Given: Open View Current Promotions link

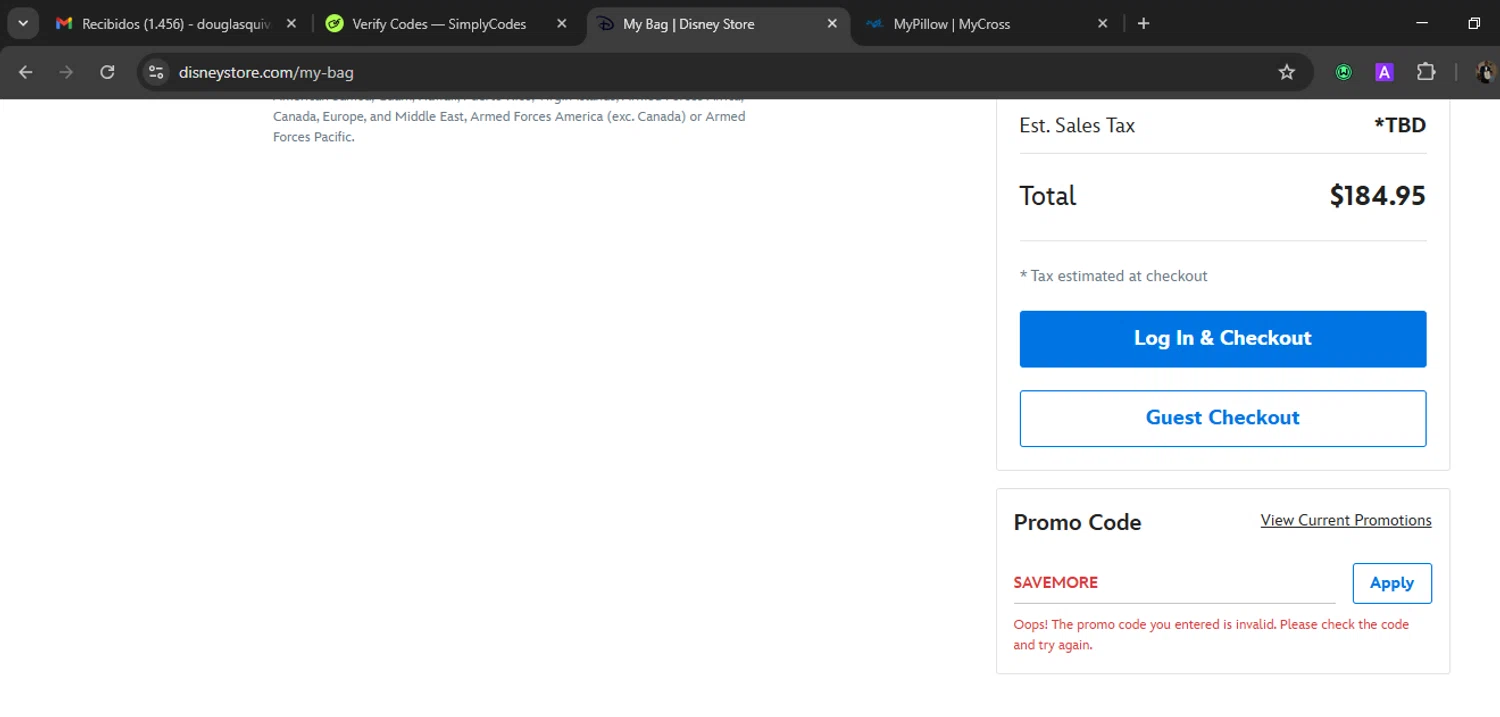Looking at the screenshot, I should [x=1346, y=520].
